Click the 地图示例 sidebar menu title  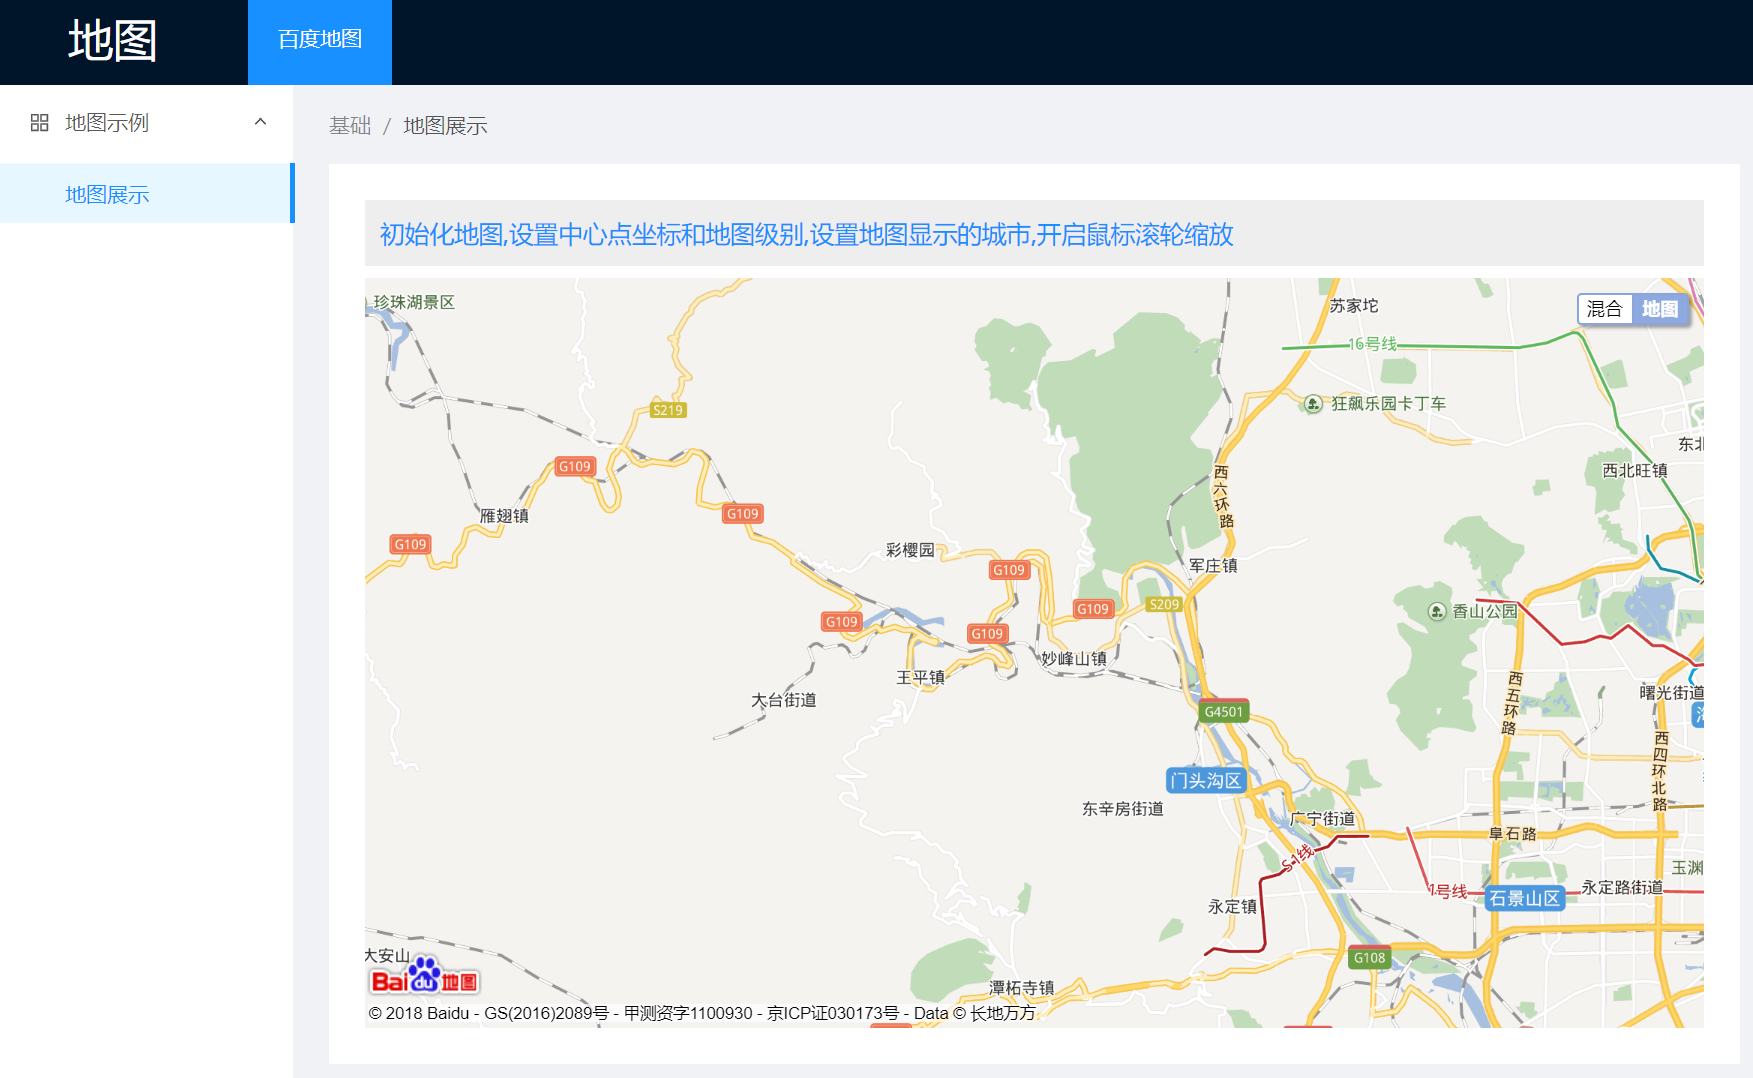[107, 123]
